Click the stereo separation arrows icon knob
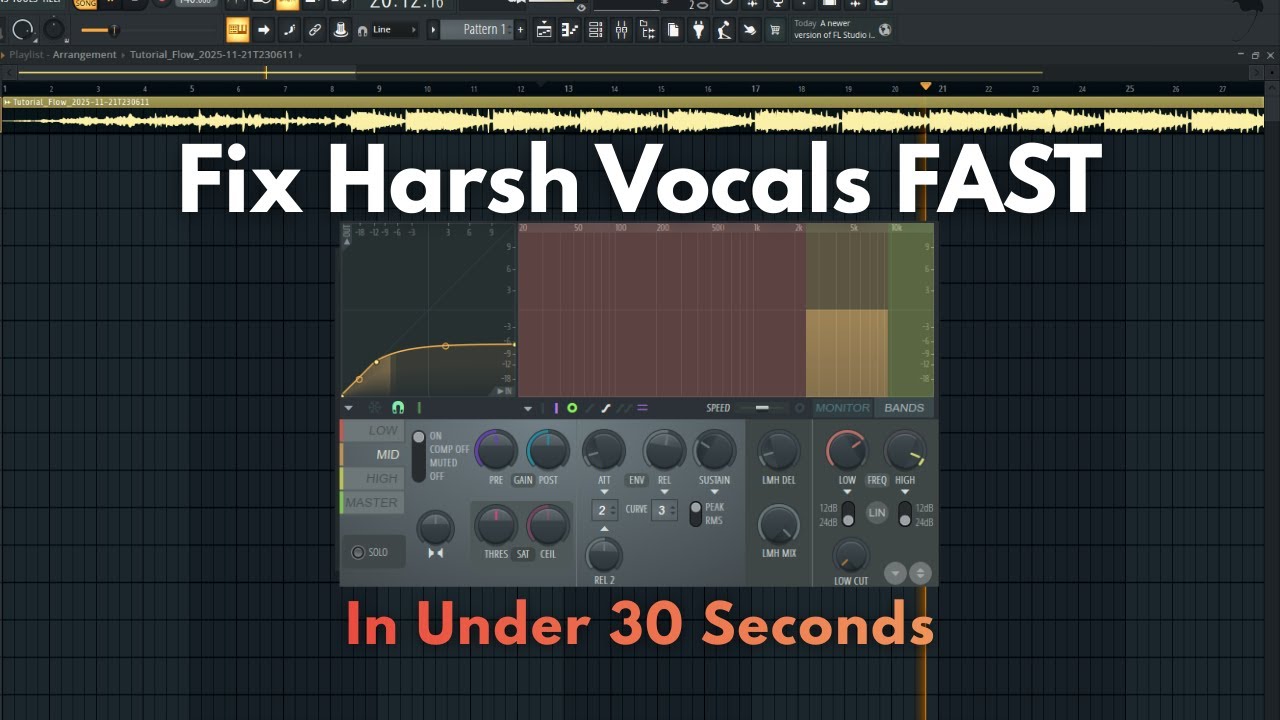Screen dimensions: 1280x720 click(435, 528)
